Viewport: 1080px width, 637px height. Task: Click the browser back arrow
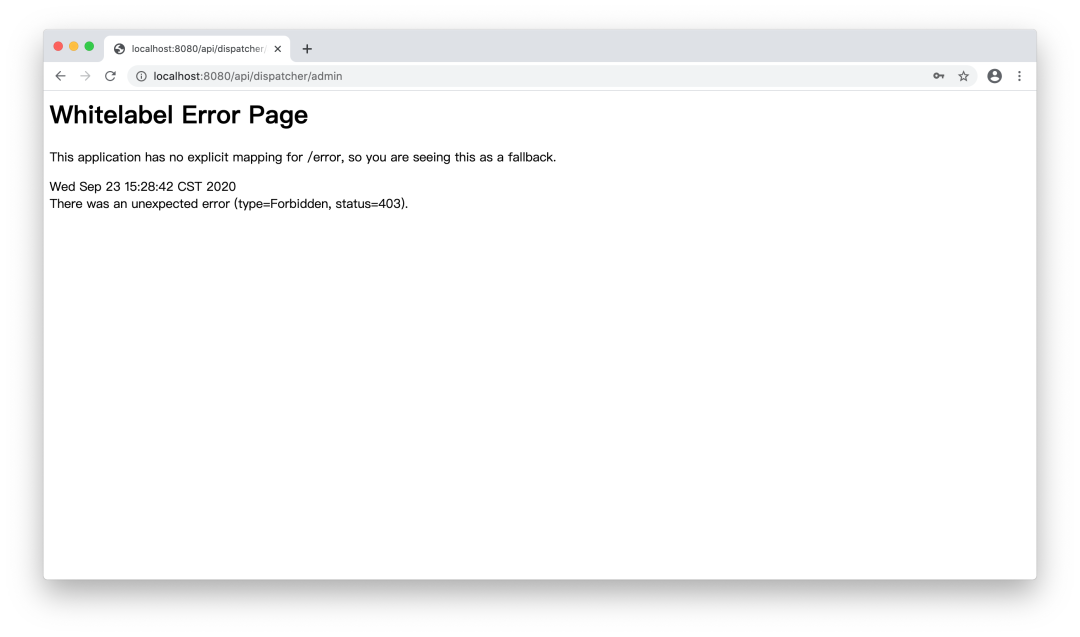[61, 76]
